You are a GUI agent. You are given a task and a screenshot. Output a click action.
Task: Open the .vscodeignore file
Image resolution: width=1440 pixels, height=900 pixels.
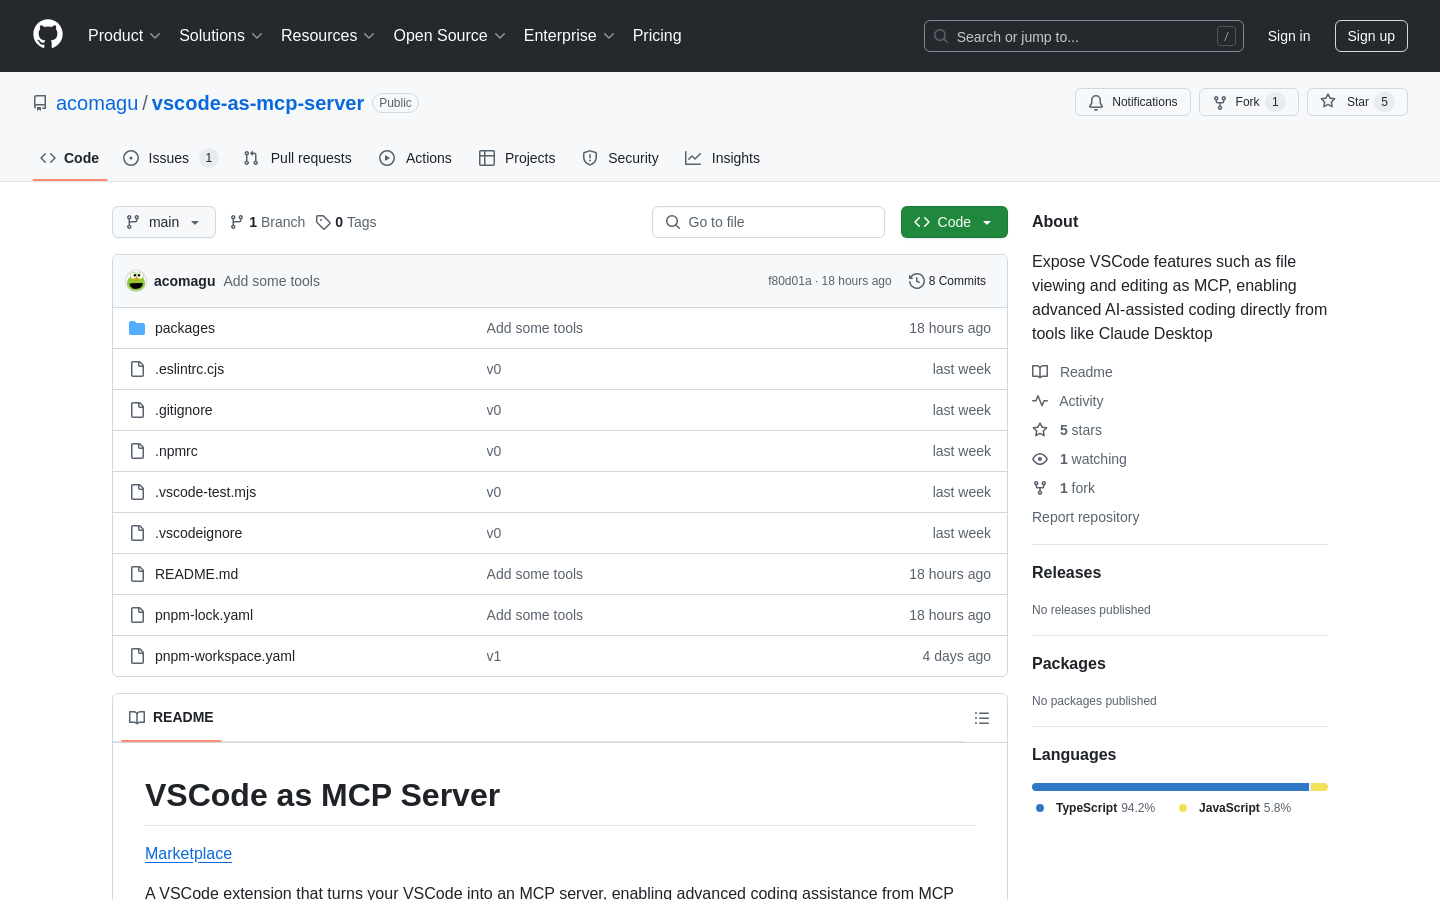198,533
